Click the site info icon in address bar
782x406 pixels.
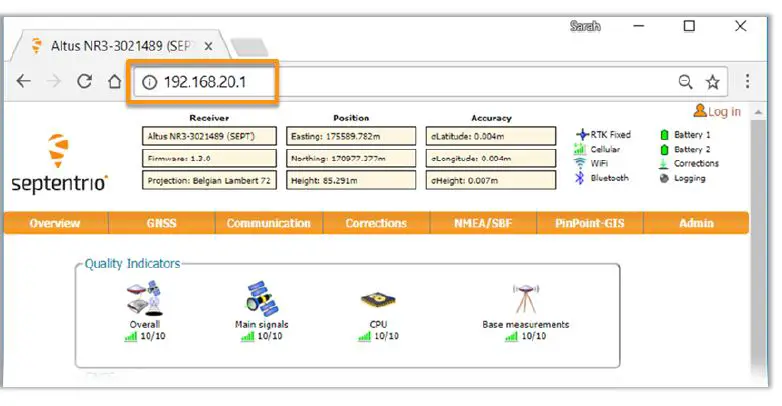[149, 82]
